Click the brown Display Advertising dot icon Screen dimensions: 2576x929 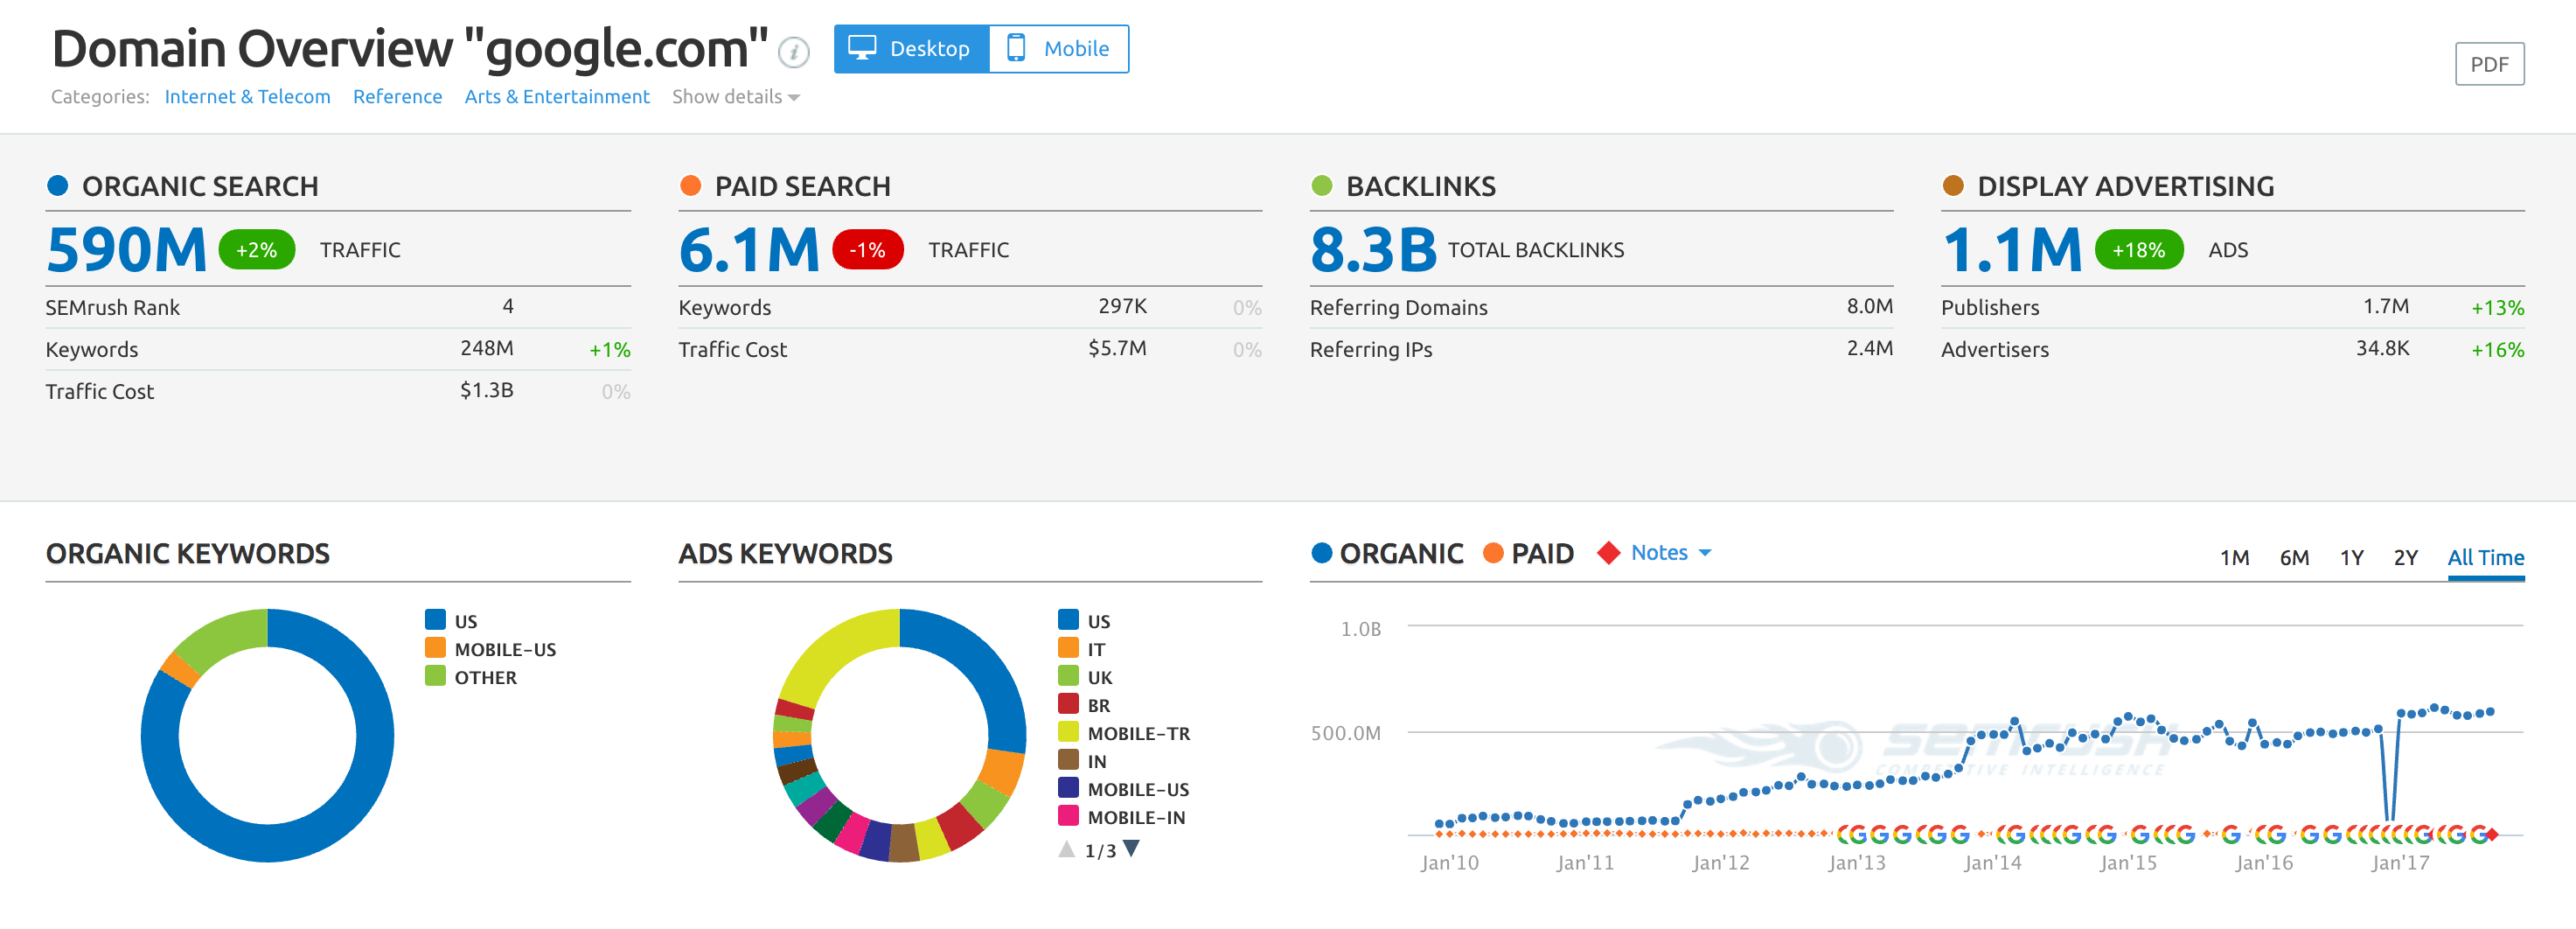pyautogui.click(x=1953, y=185)
